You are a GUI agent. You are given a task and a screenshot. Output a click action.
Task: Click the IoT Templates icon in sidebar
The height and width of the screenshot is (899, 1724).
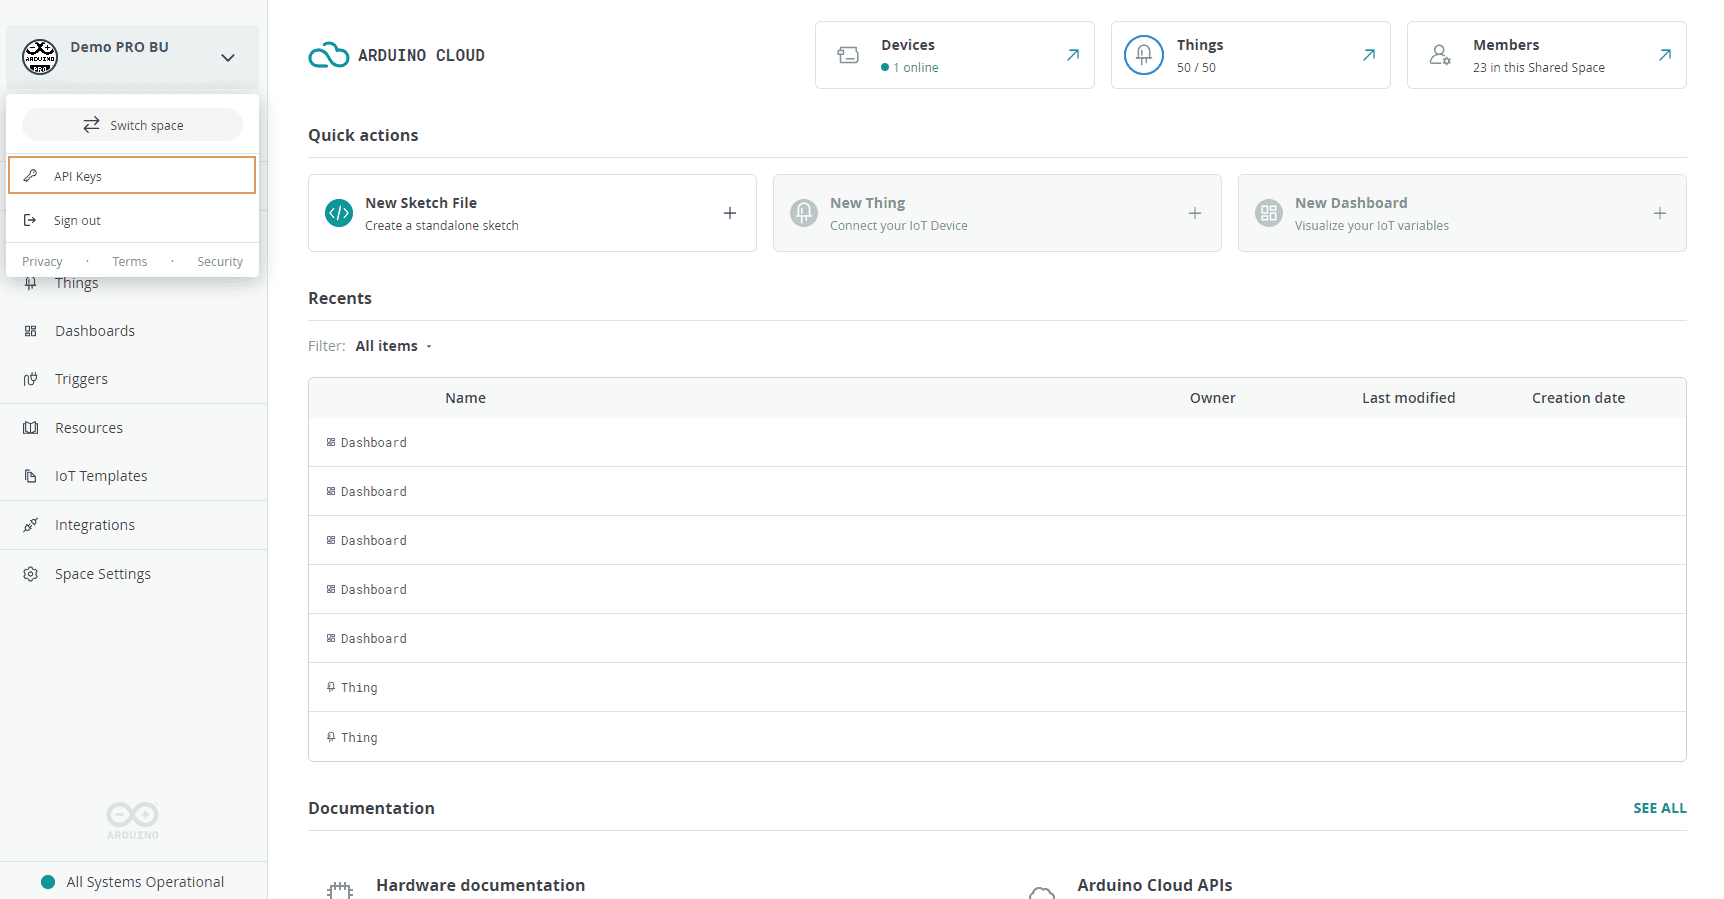[31, 476]
